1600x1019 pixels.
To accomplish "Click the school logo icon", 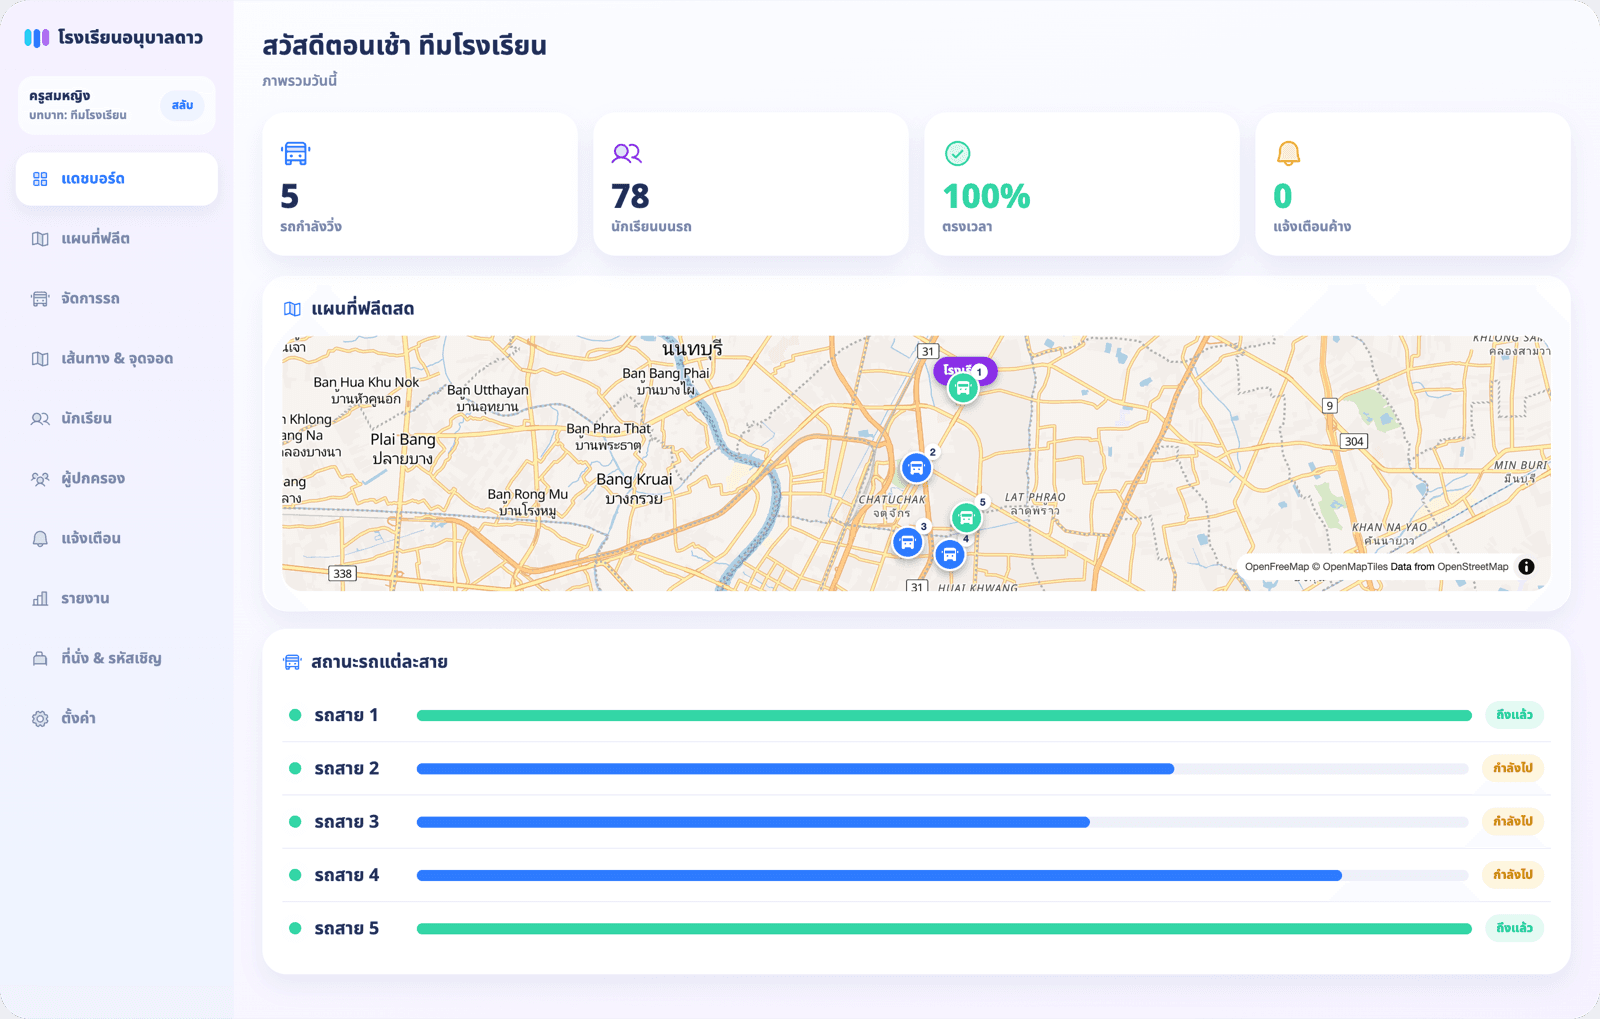I will [36, 38].
